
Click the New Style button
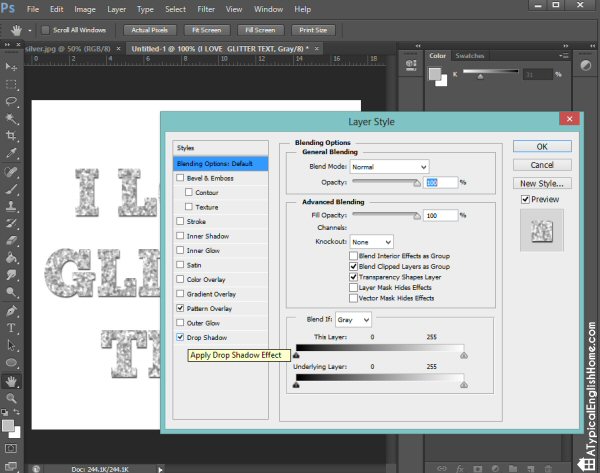pos(542,183)
